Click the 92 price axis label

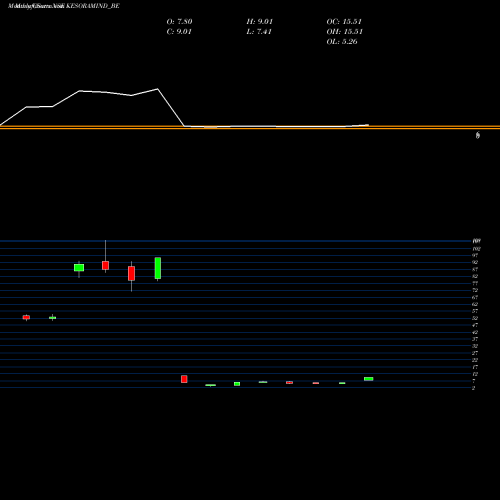coord(475,262)
